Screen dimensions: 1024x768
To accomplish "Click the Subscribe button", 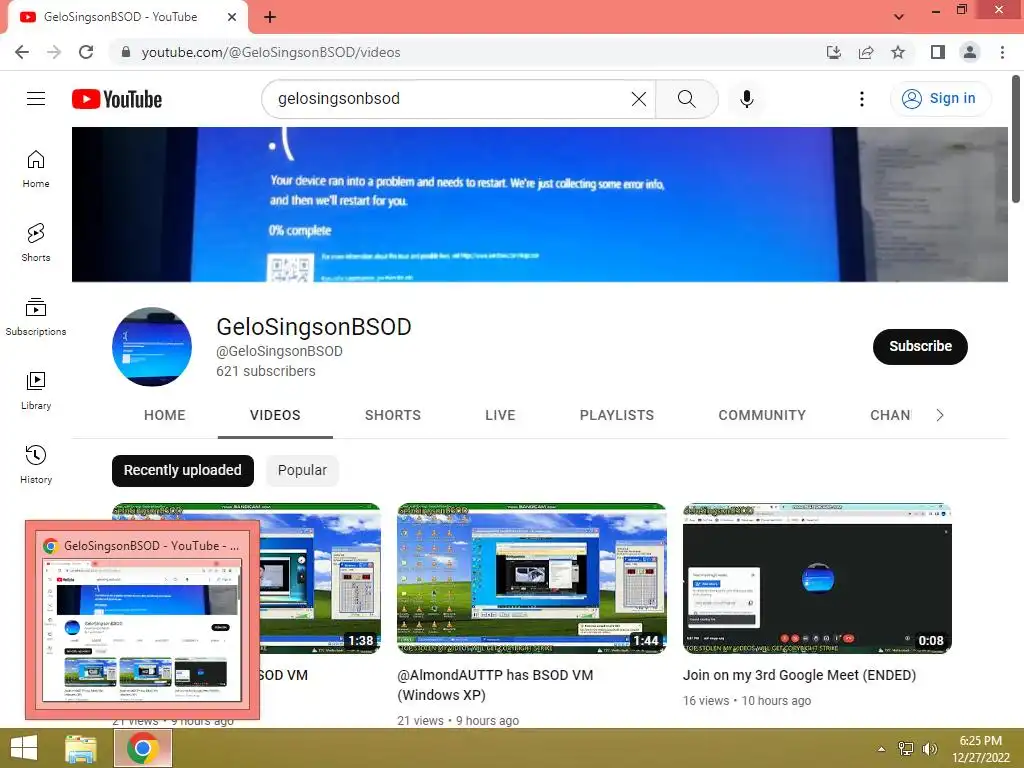I will [x=920, y=347].
